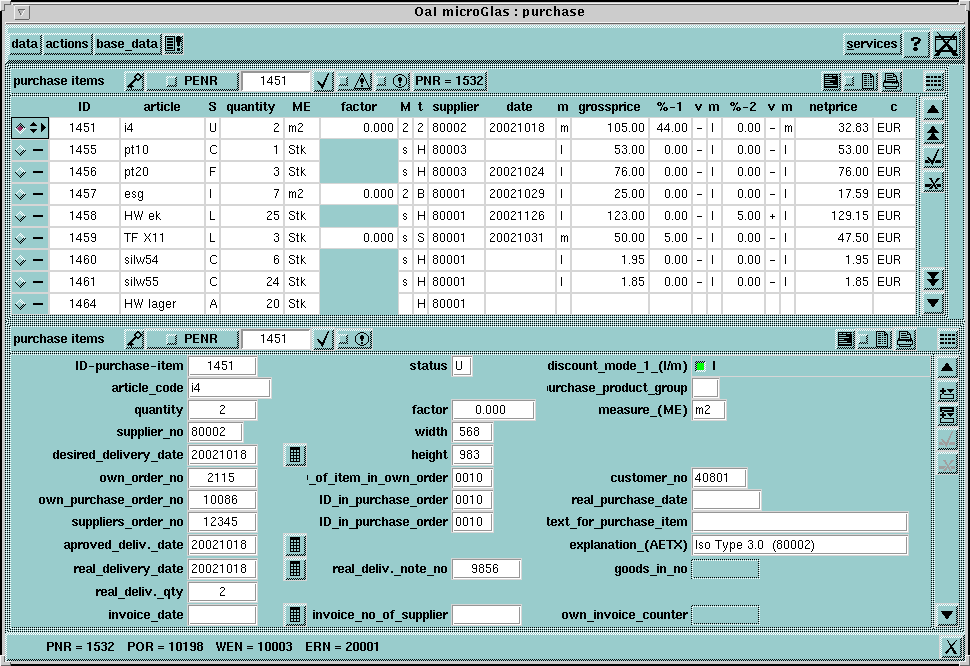The width and height of the screenshot is (970, 666).
Task: Open the window menu in the title bar
Action: coord(22,12)
